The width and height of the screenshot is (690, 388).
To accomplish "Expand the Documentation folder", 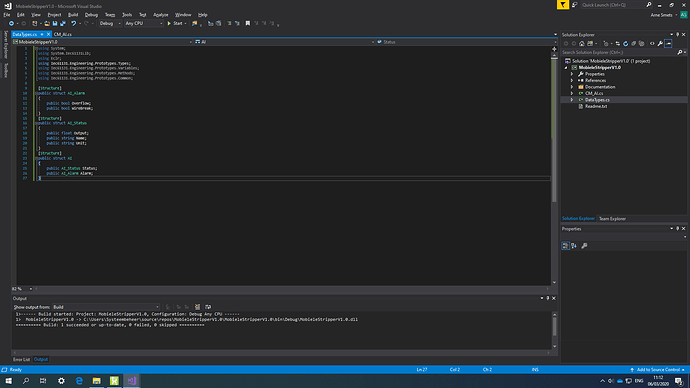I will [x=572, y=87].
